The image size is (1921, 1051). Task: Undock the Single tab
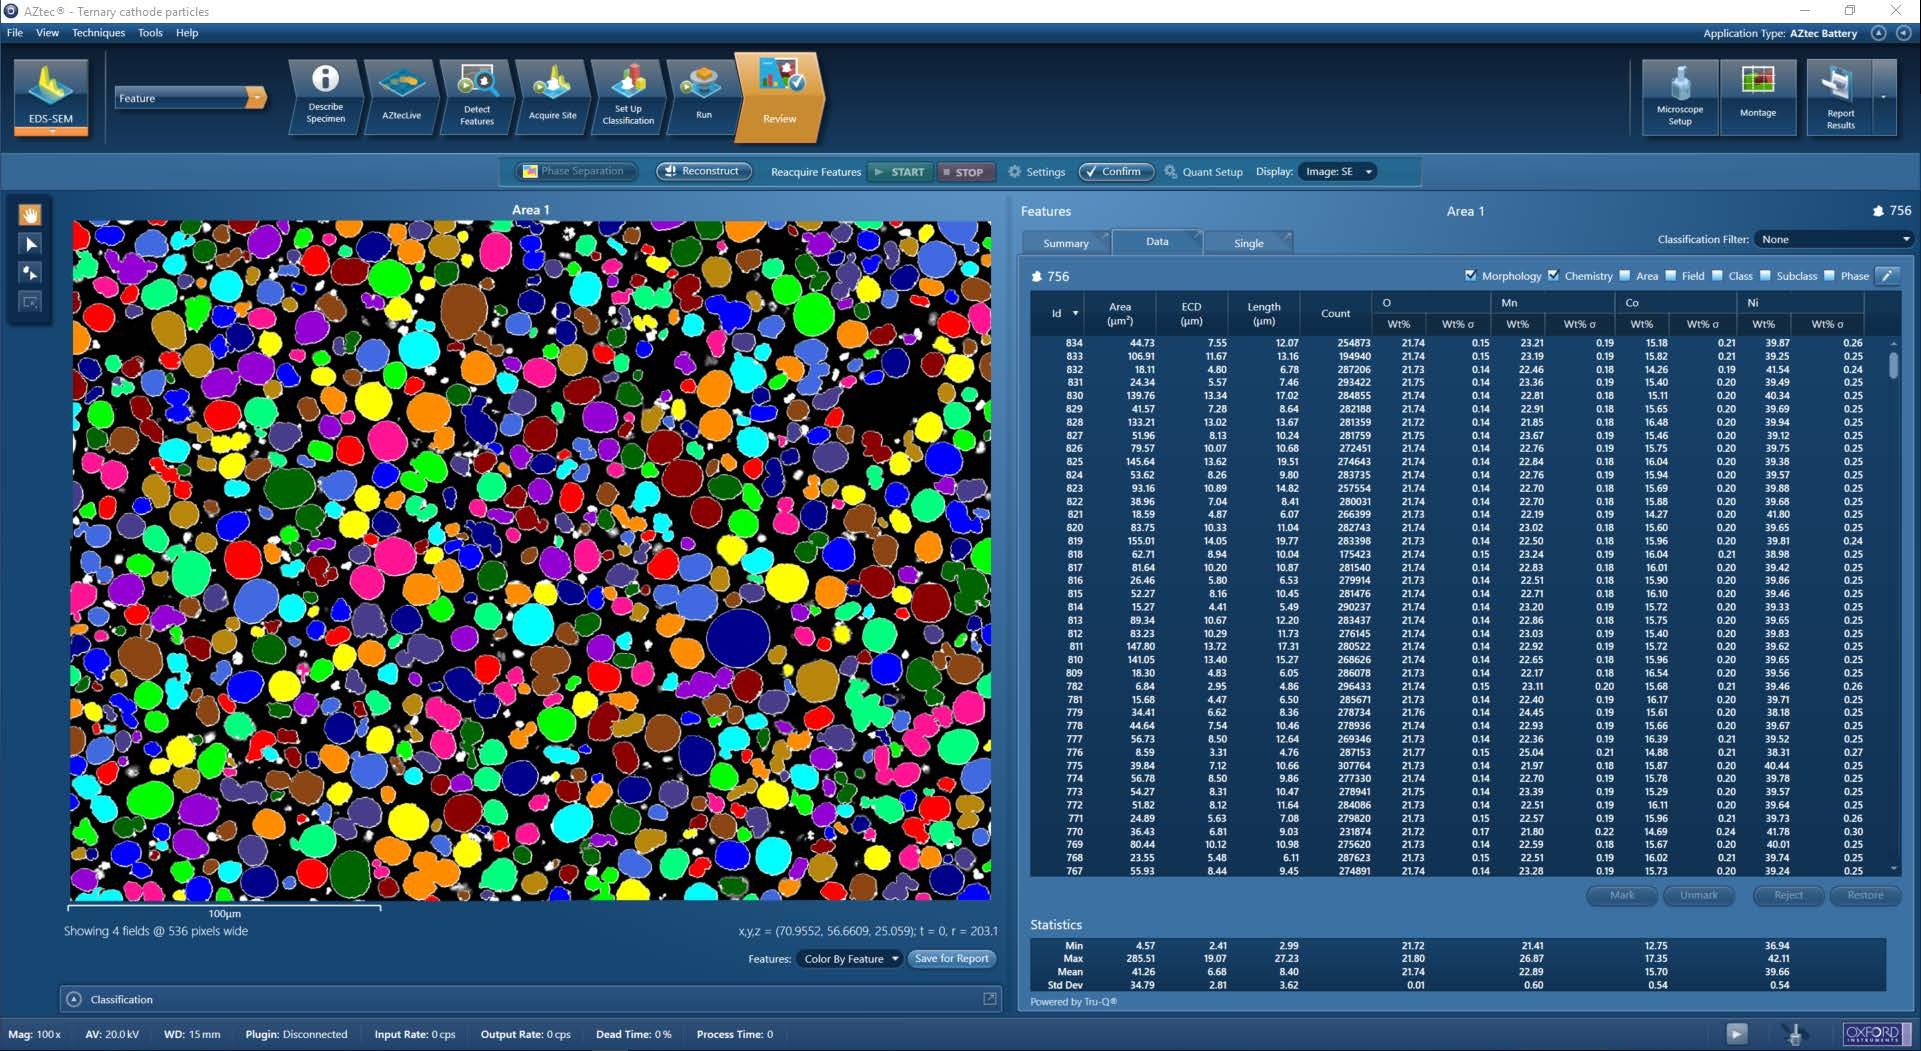pos(1286,237)
